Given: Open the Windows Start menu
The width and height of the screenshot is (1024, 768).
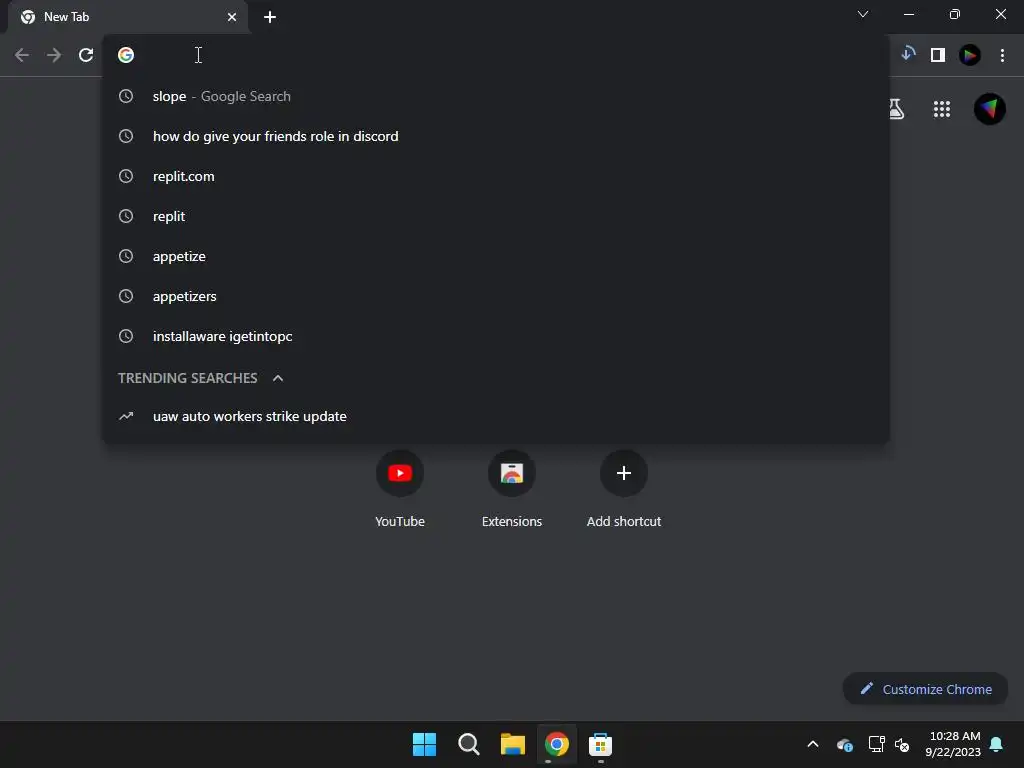Looking at the screenshot, I should pos(424,744).
